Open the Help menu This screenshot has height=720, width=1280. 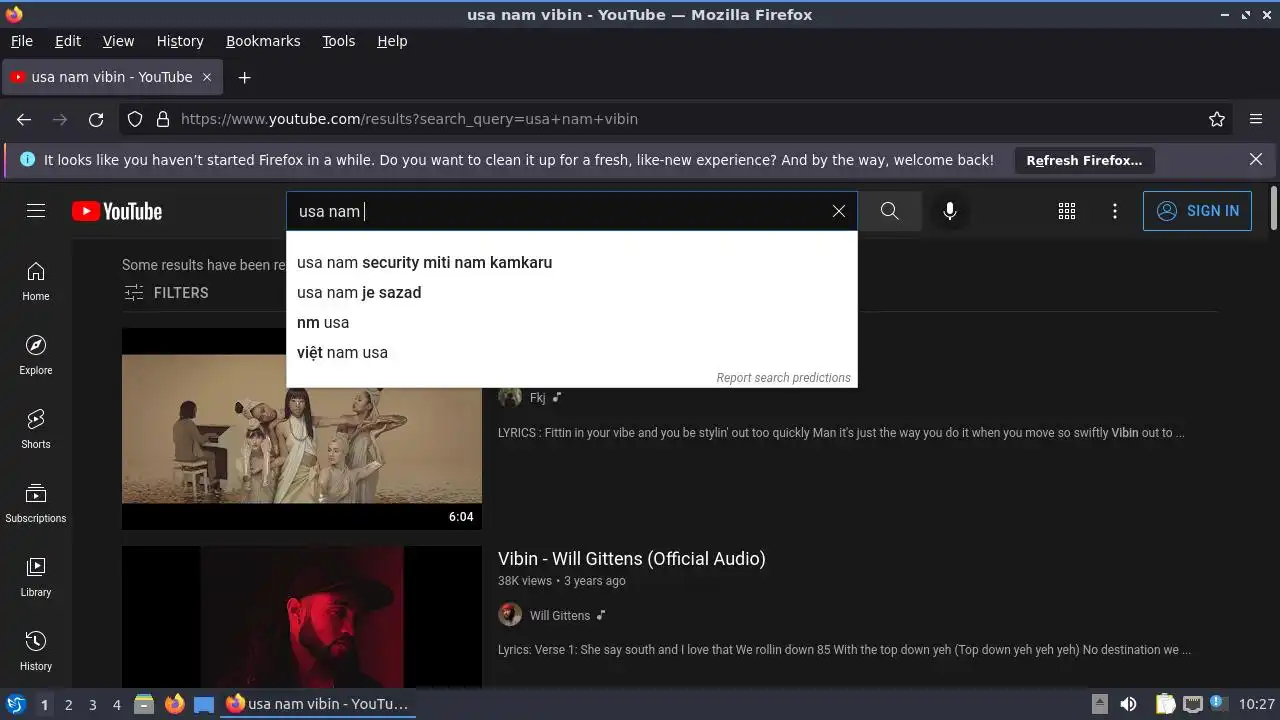click(x=392, y=41)
